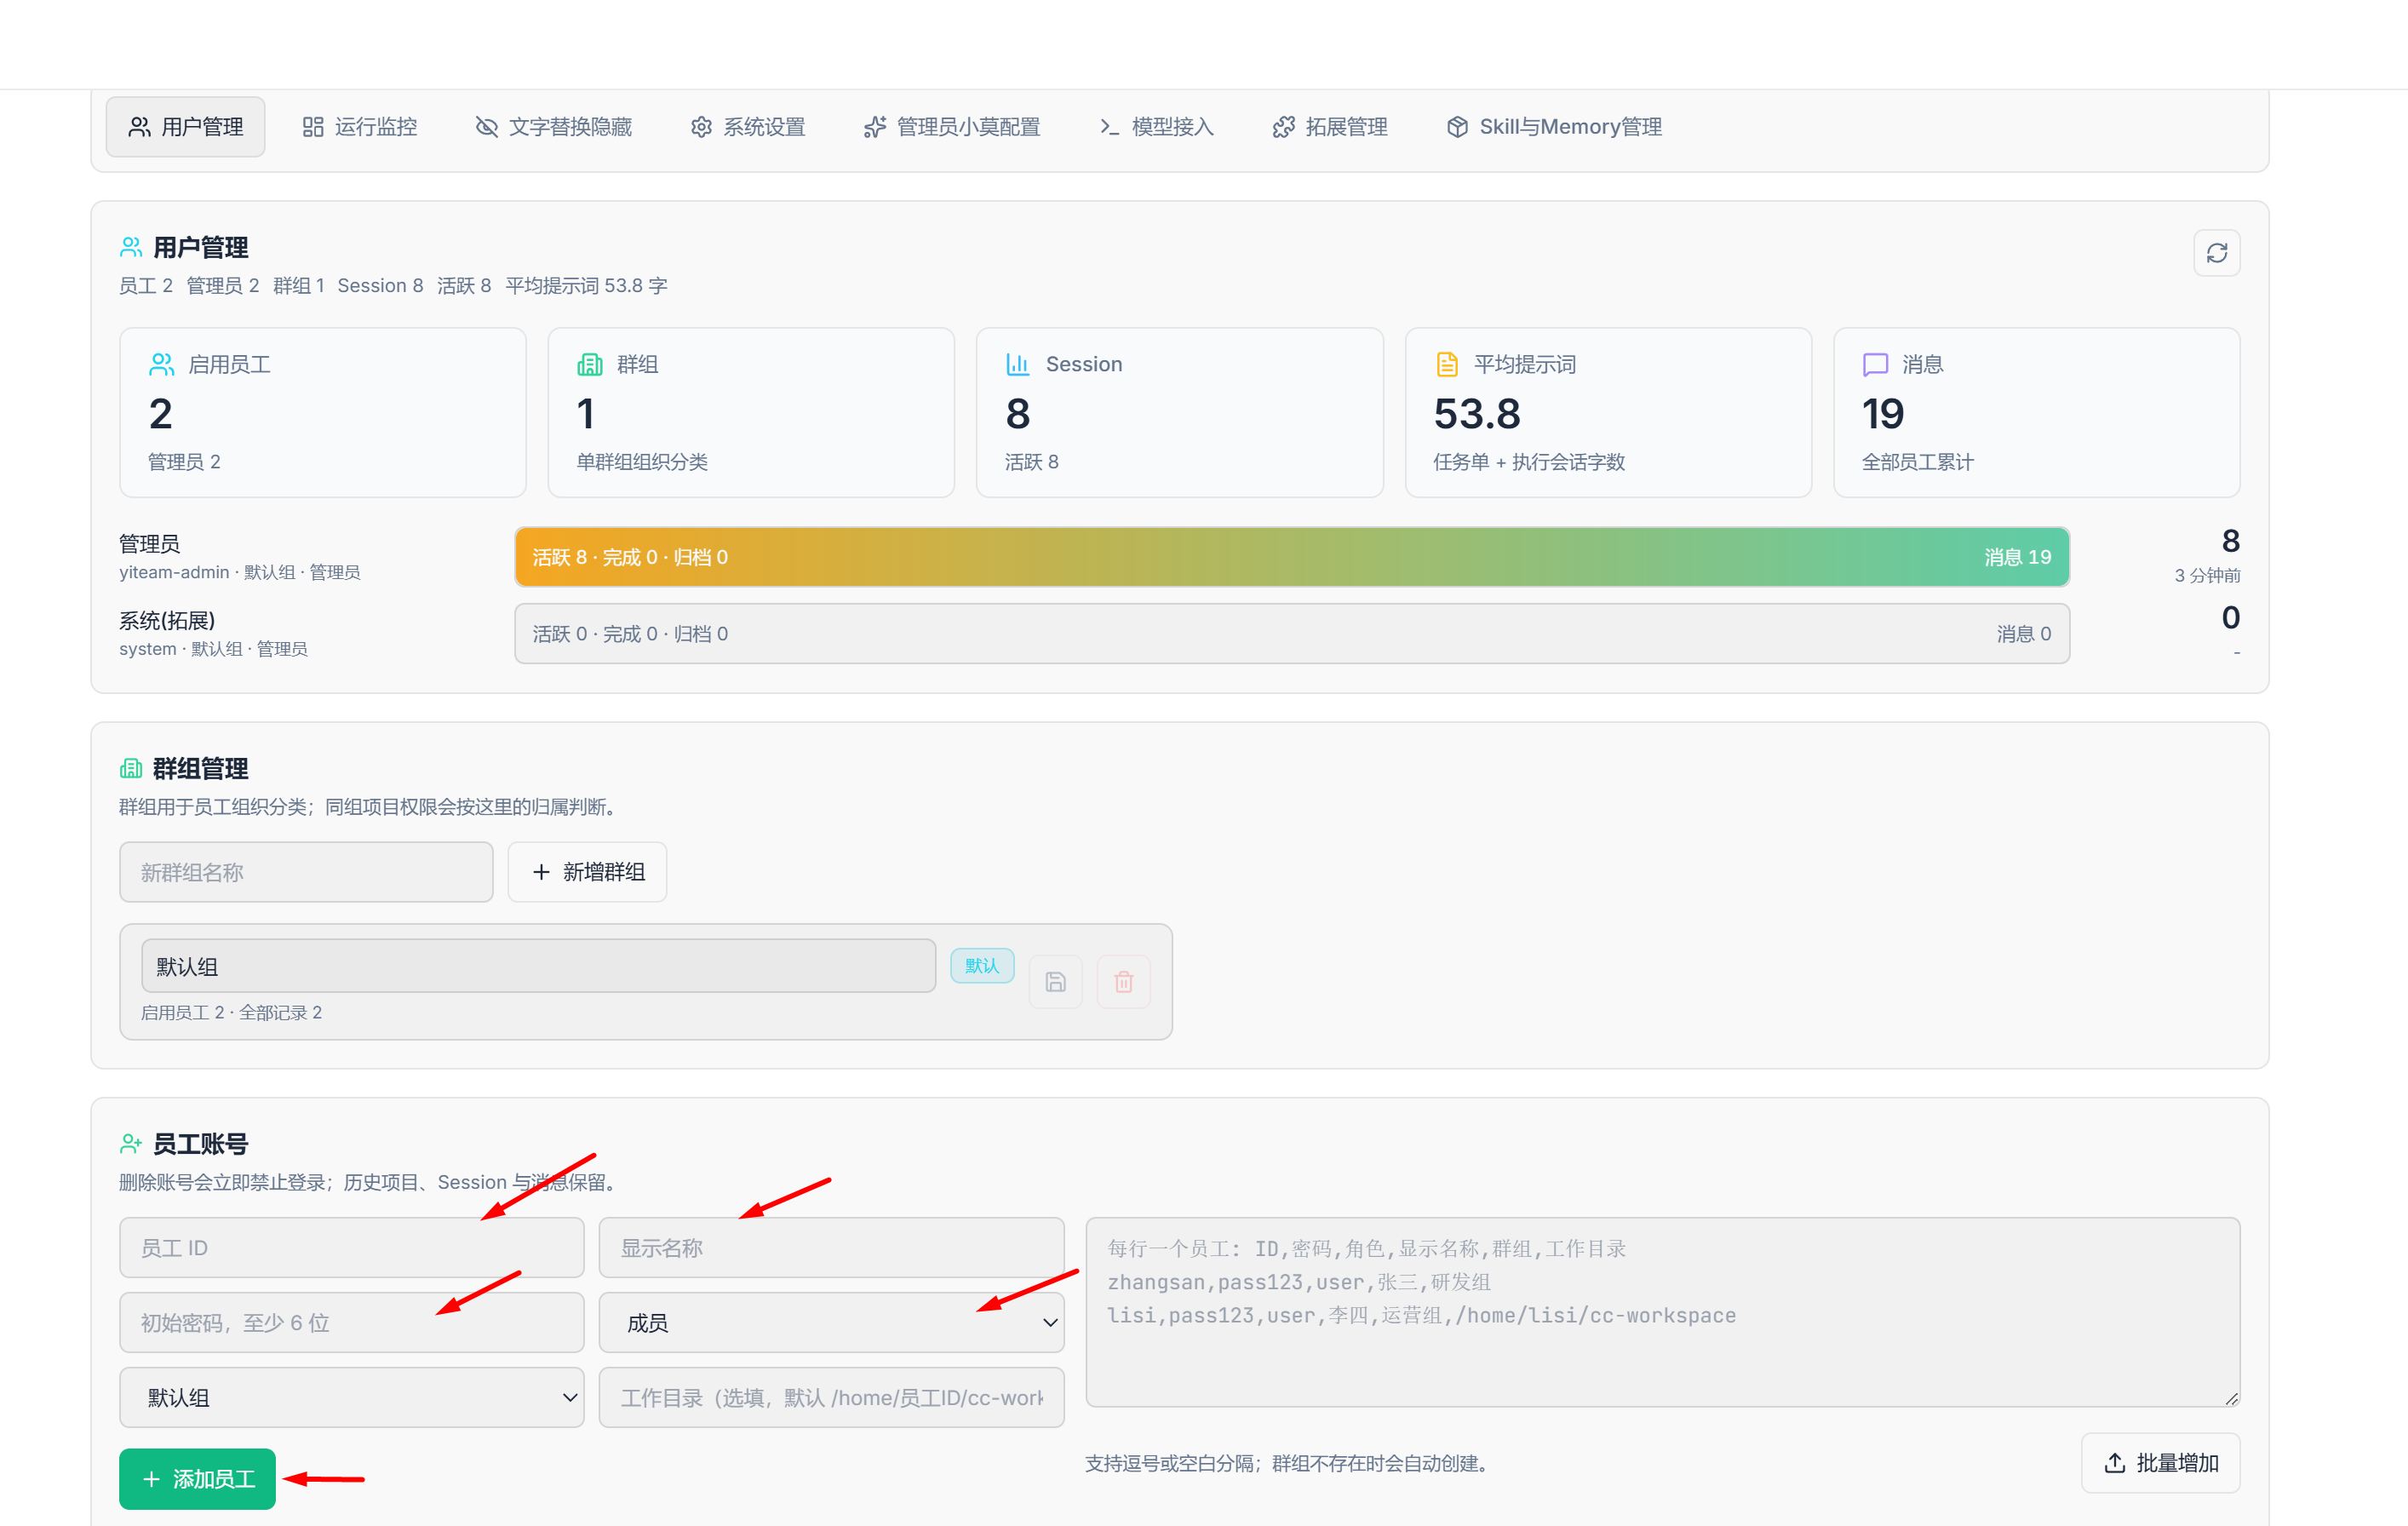Select the 模型接入 terminal tab

coord(1156,127)
